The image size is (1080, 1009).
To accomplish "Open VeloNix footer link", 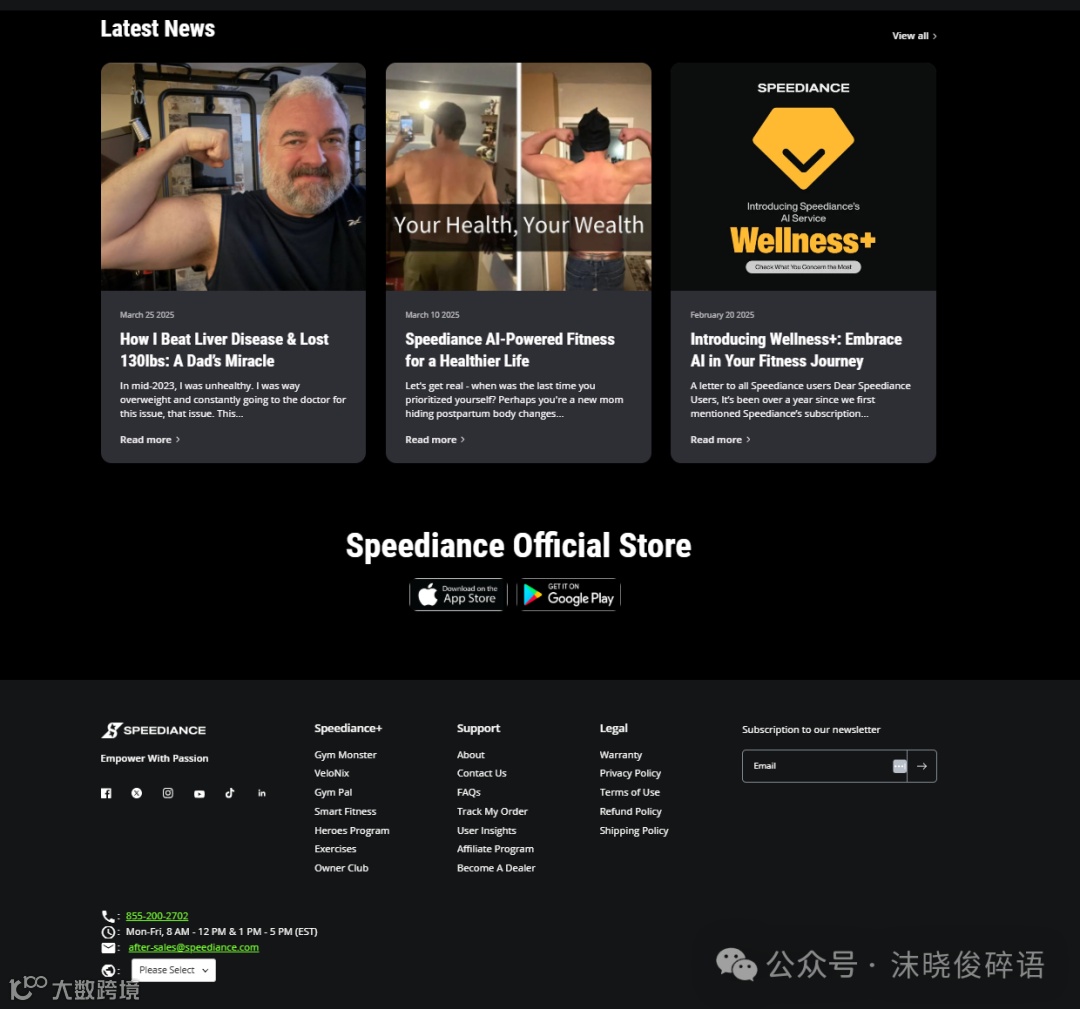I will 331,773.
